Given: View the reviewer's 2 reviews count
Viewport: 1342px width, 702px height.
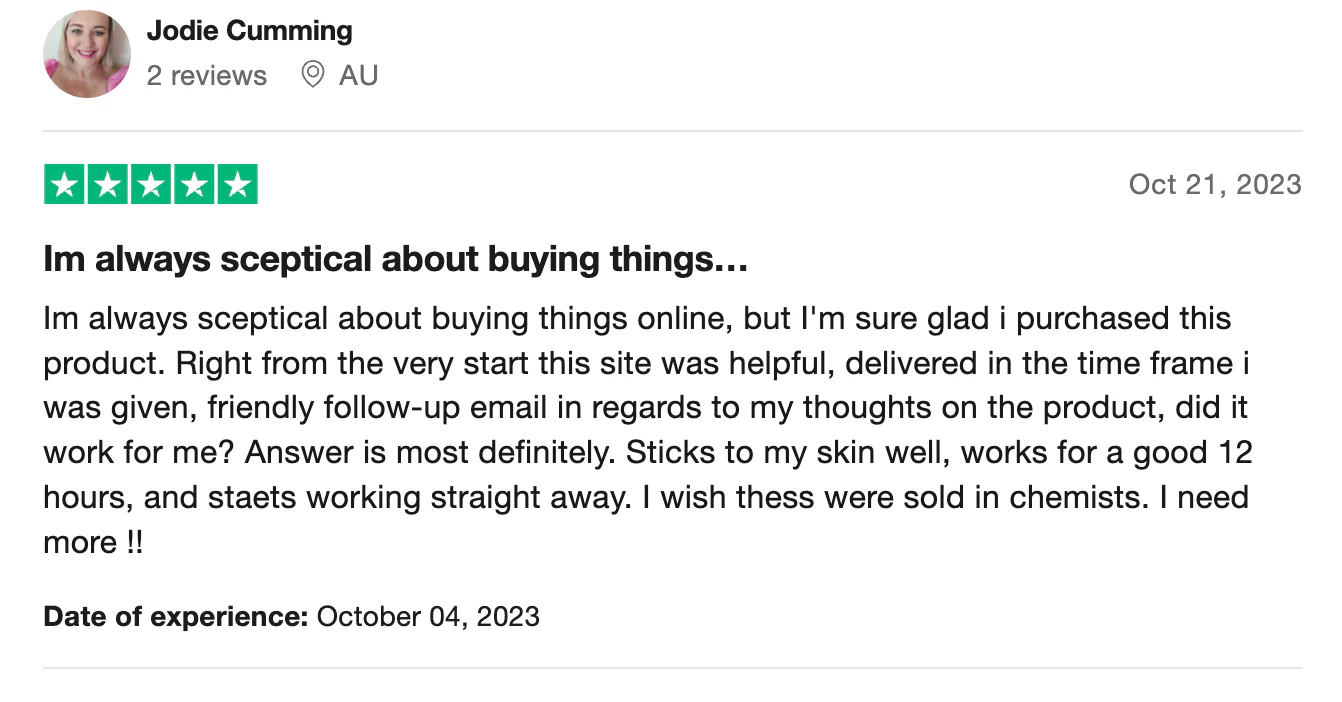Looking at the screenshot, I should click(207, 76).
